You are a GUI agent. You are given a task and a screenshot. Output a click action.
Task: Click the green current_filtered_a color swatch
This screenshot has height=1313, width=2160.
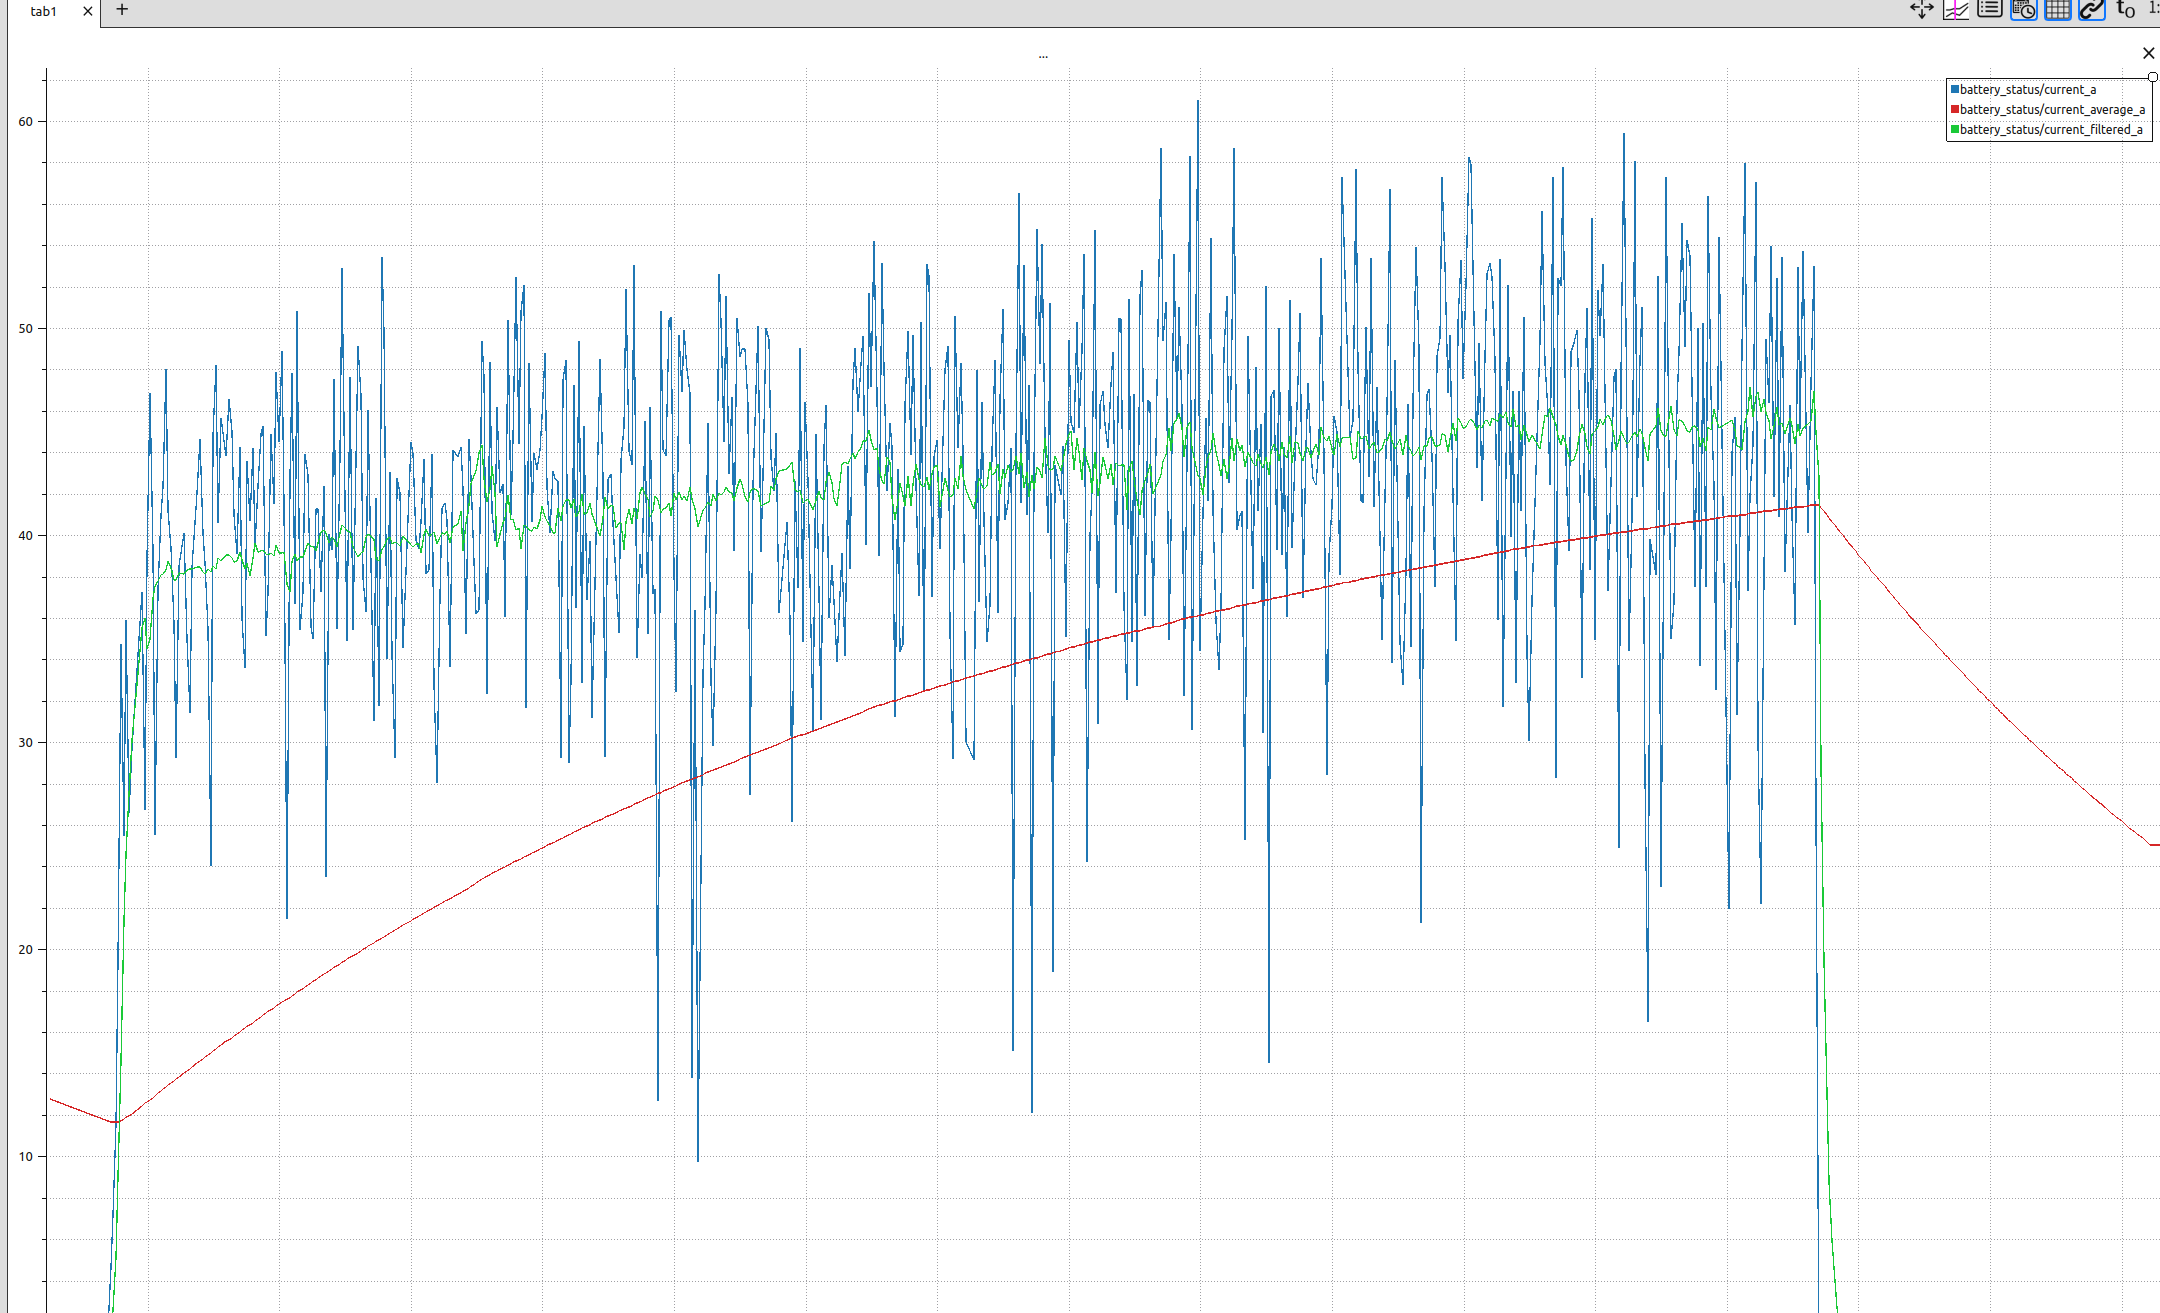click(x=1955, y=130)
